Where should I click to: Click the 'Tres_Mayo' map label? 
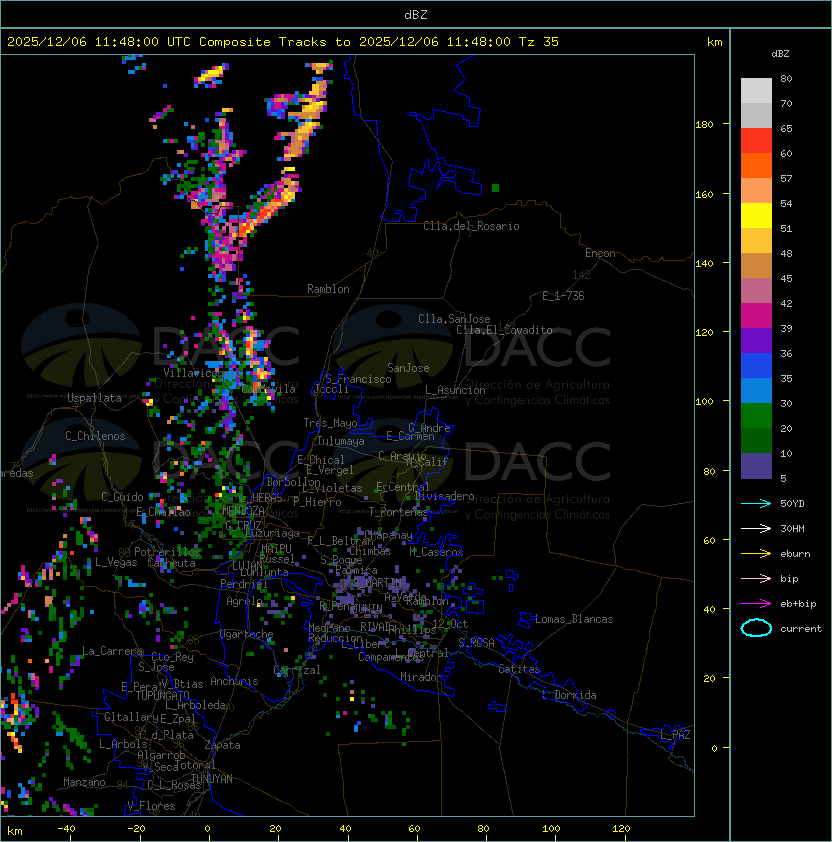[x=330, y=423]
